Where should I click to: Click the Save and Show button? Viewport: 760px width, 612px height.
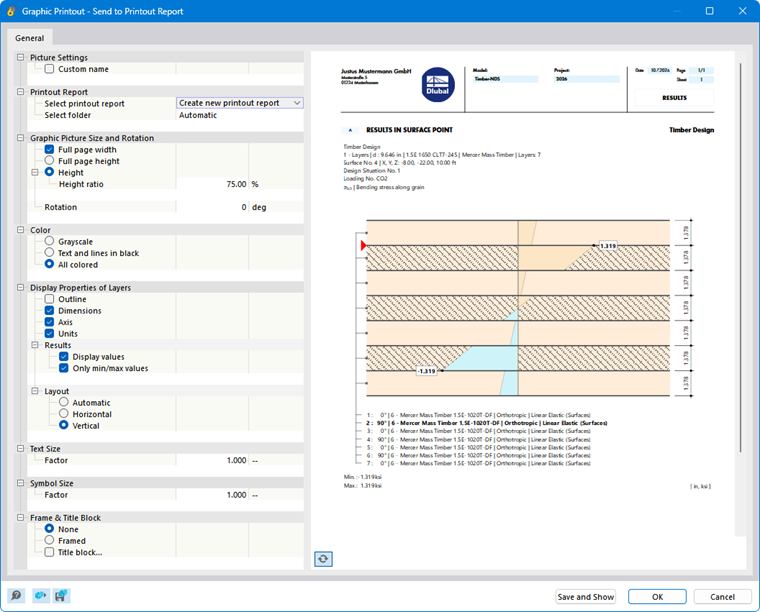[x=586, y=597]
